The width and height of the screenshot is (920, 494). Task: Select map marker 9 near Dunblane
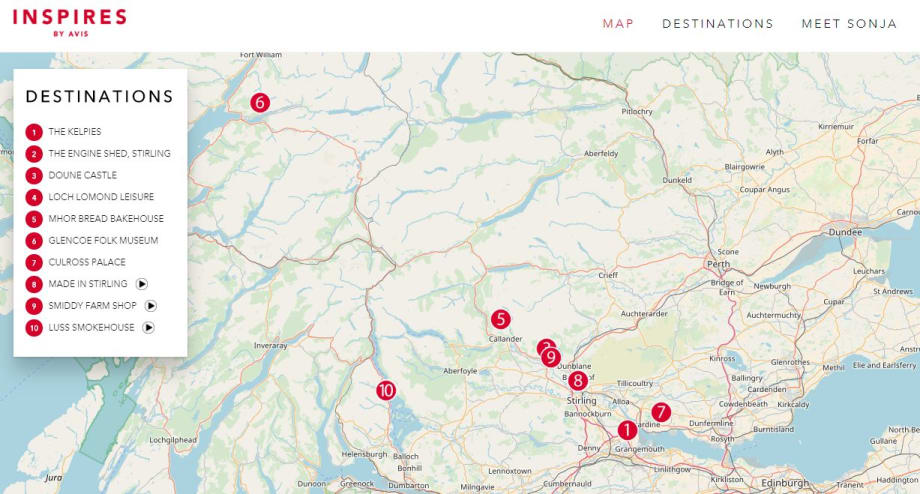(x=550, y=357)
